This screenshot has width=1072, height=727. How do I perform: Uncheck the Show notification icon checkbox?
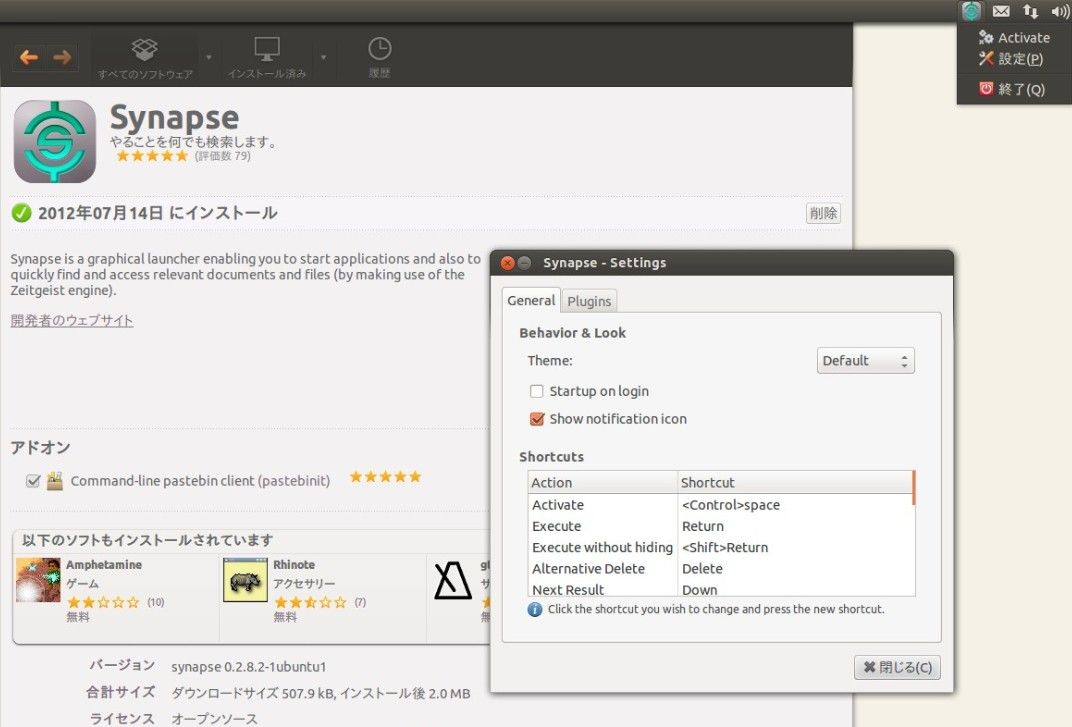click(537, 419)
